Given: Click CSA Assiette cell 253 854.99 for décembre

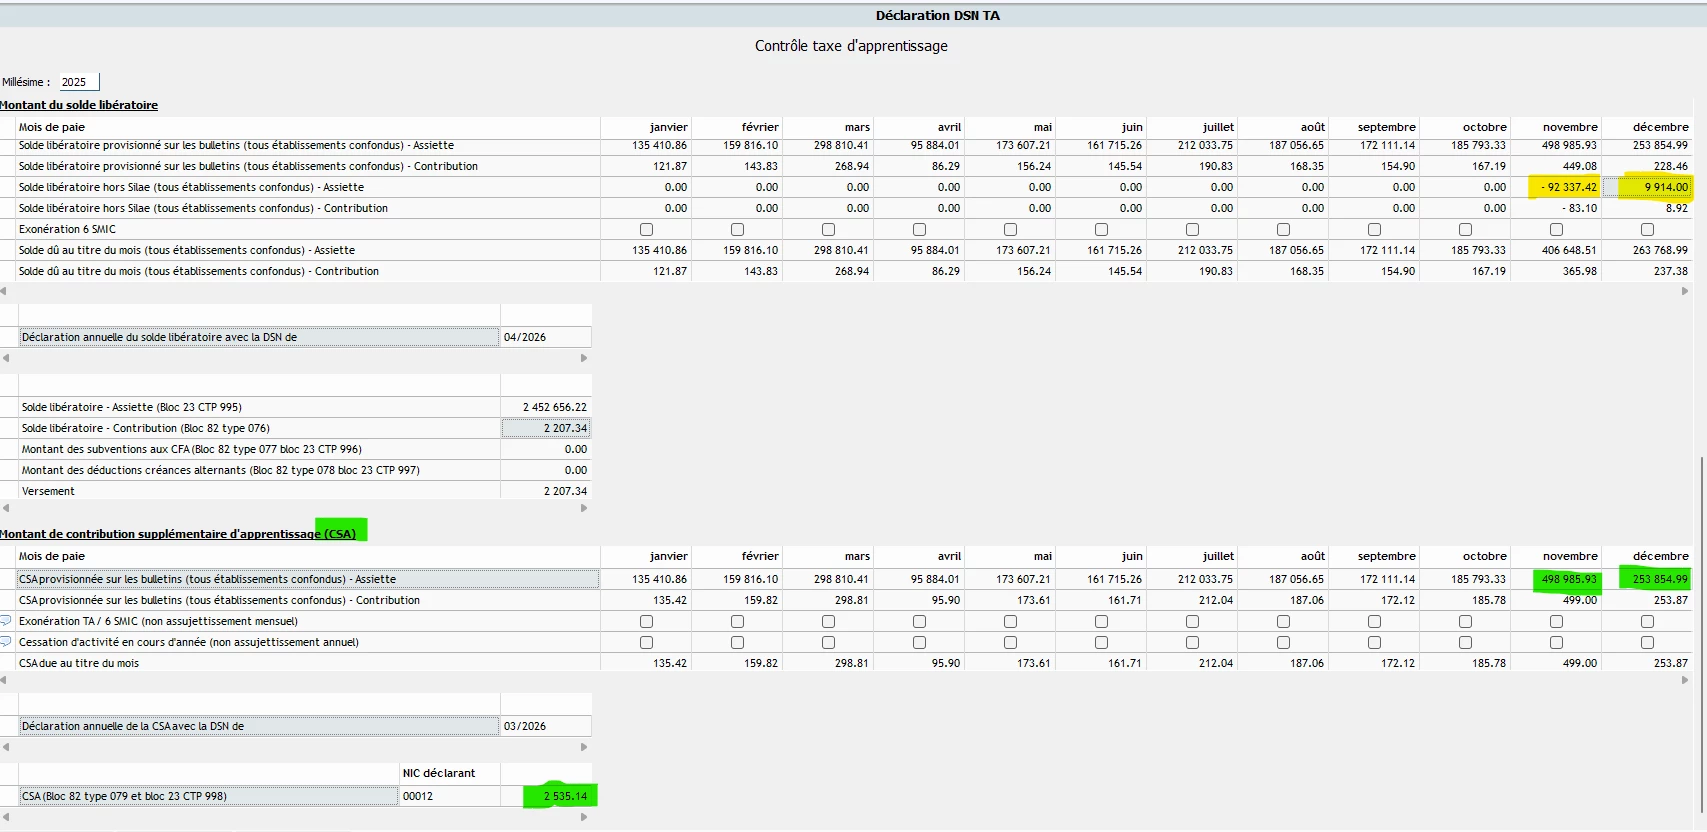Looking at the screenshot, I should (1648, 579).
